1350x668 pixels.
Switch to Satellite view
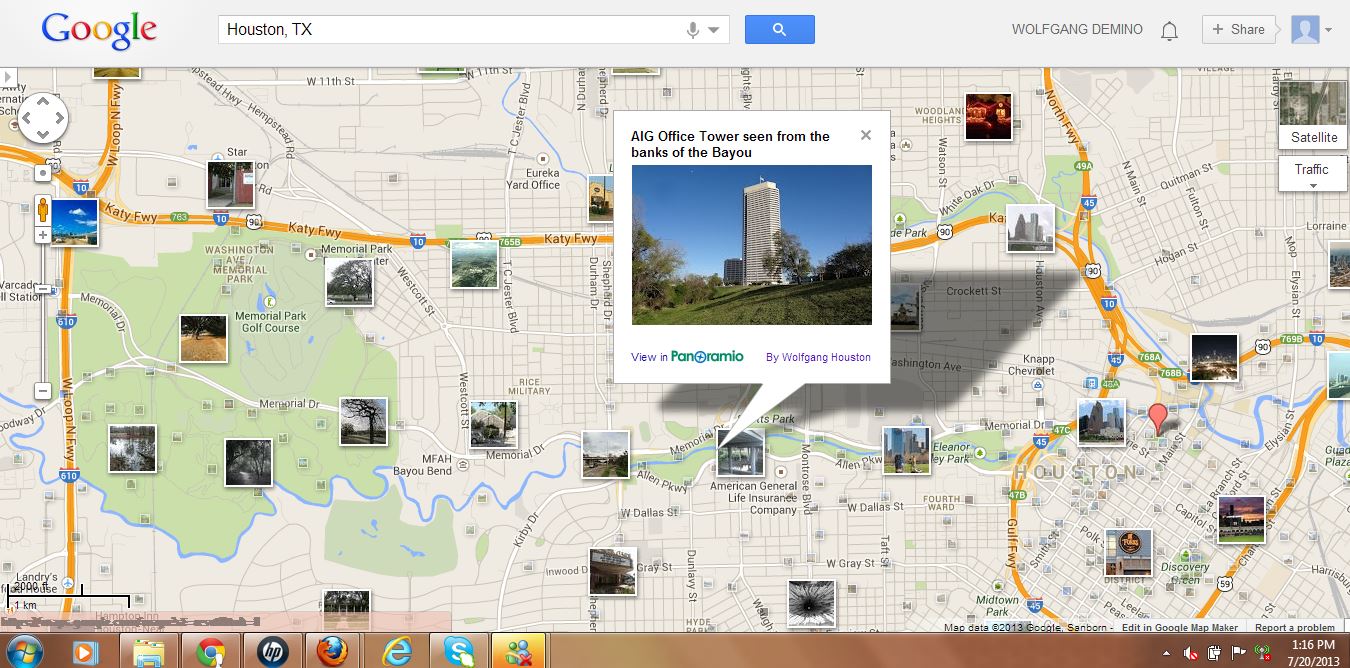(x=1313, y=116)
